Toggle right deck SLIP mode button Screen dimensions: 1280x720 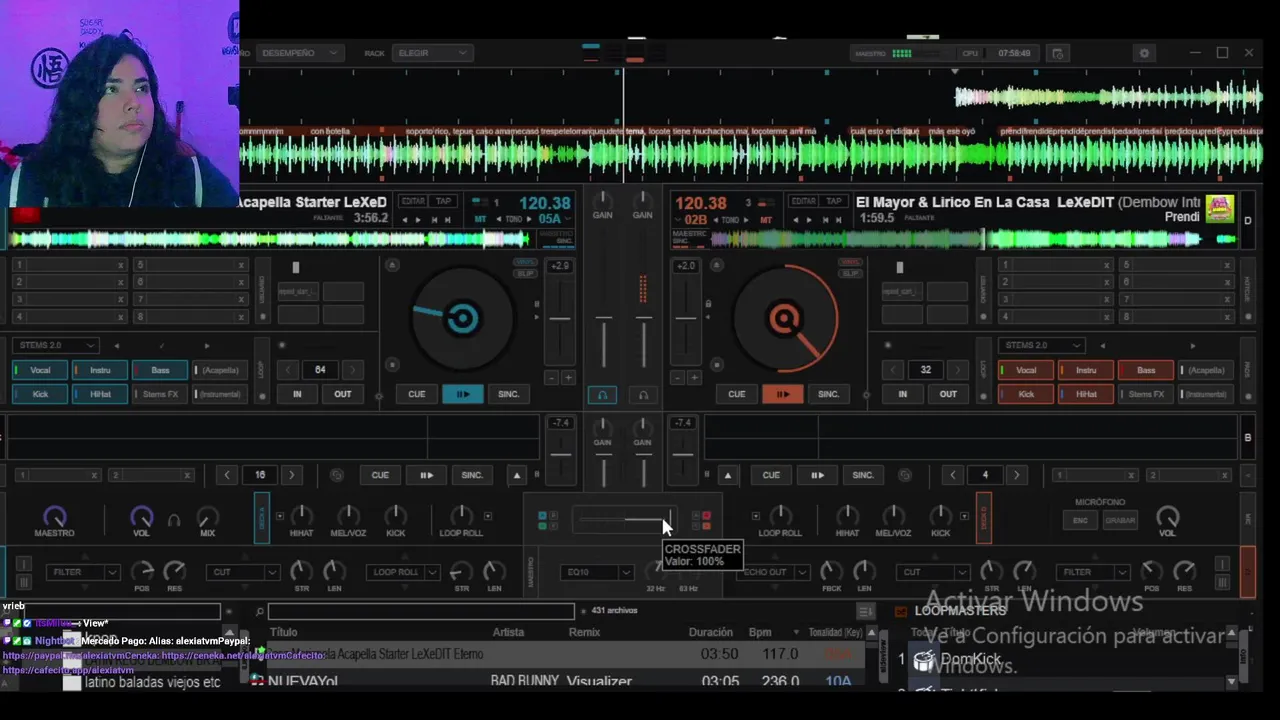[851, 273]
